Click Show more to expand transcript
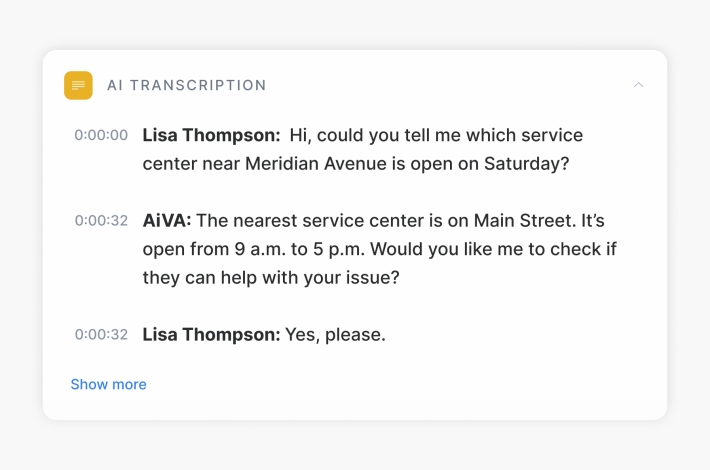 tap(108, 384)
